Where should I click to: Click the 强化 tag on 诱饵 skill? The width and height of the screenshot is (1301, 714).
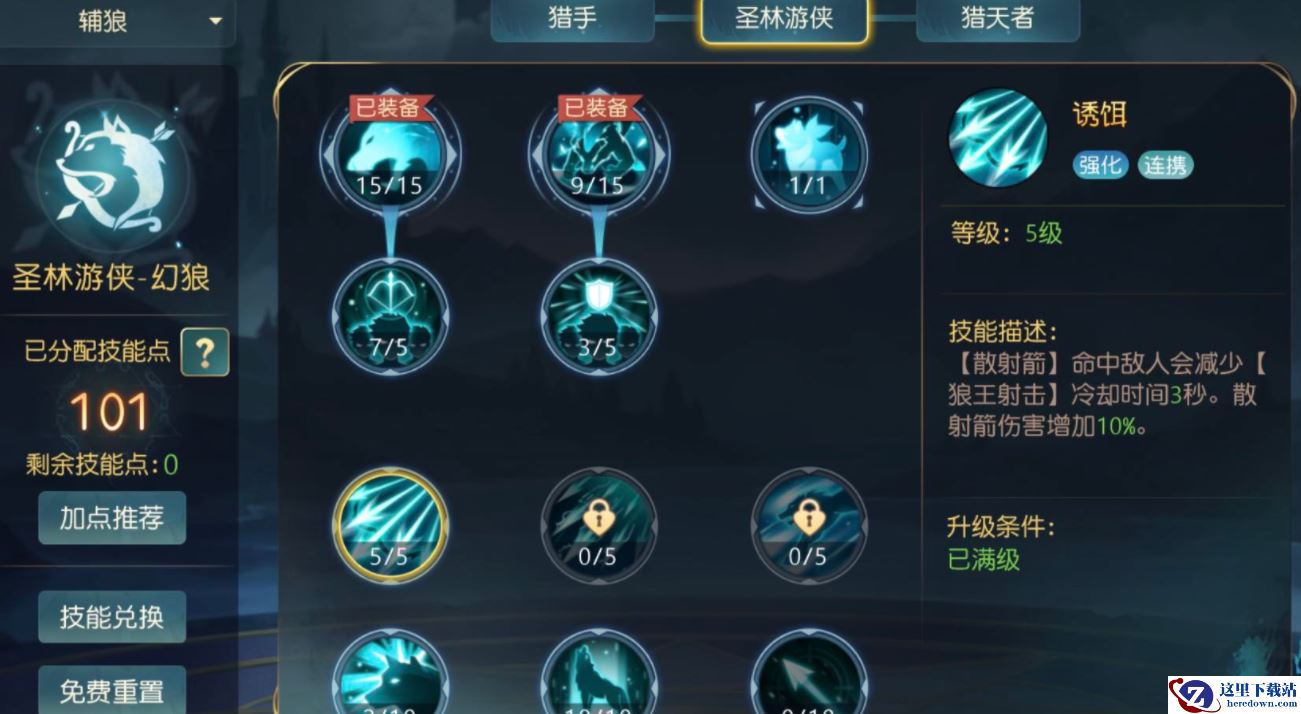(x=1100, y=165)
